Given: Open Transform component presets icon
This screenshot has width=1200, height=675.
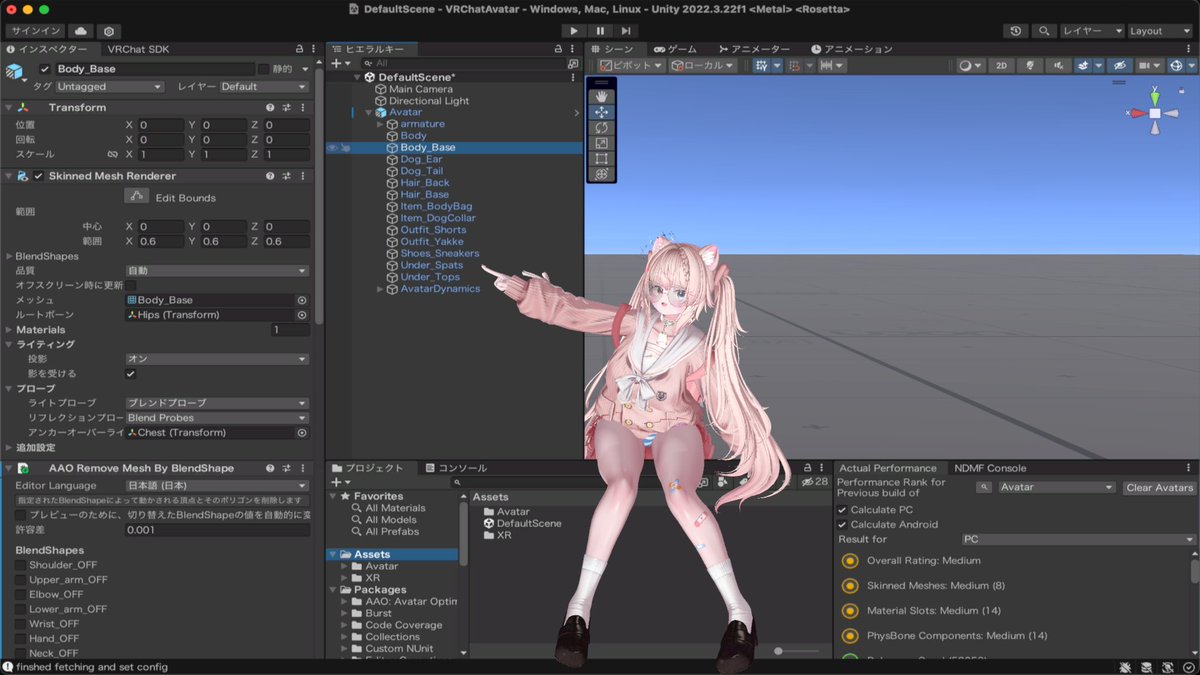Looking at the screenshot, I should 286,107.
